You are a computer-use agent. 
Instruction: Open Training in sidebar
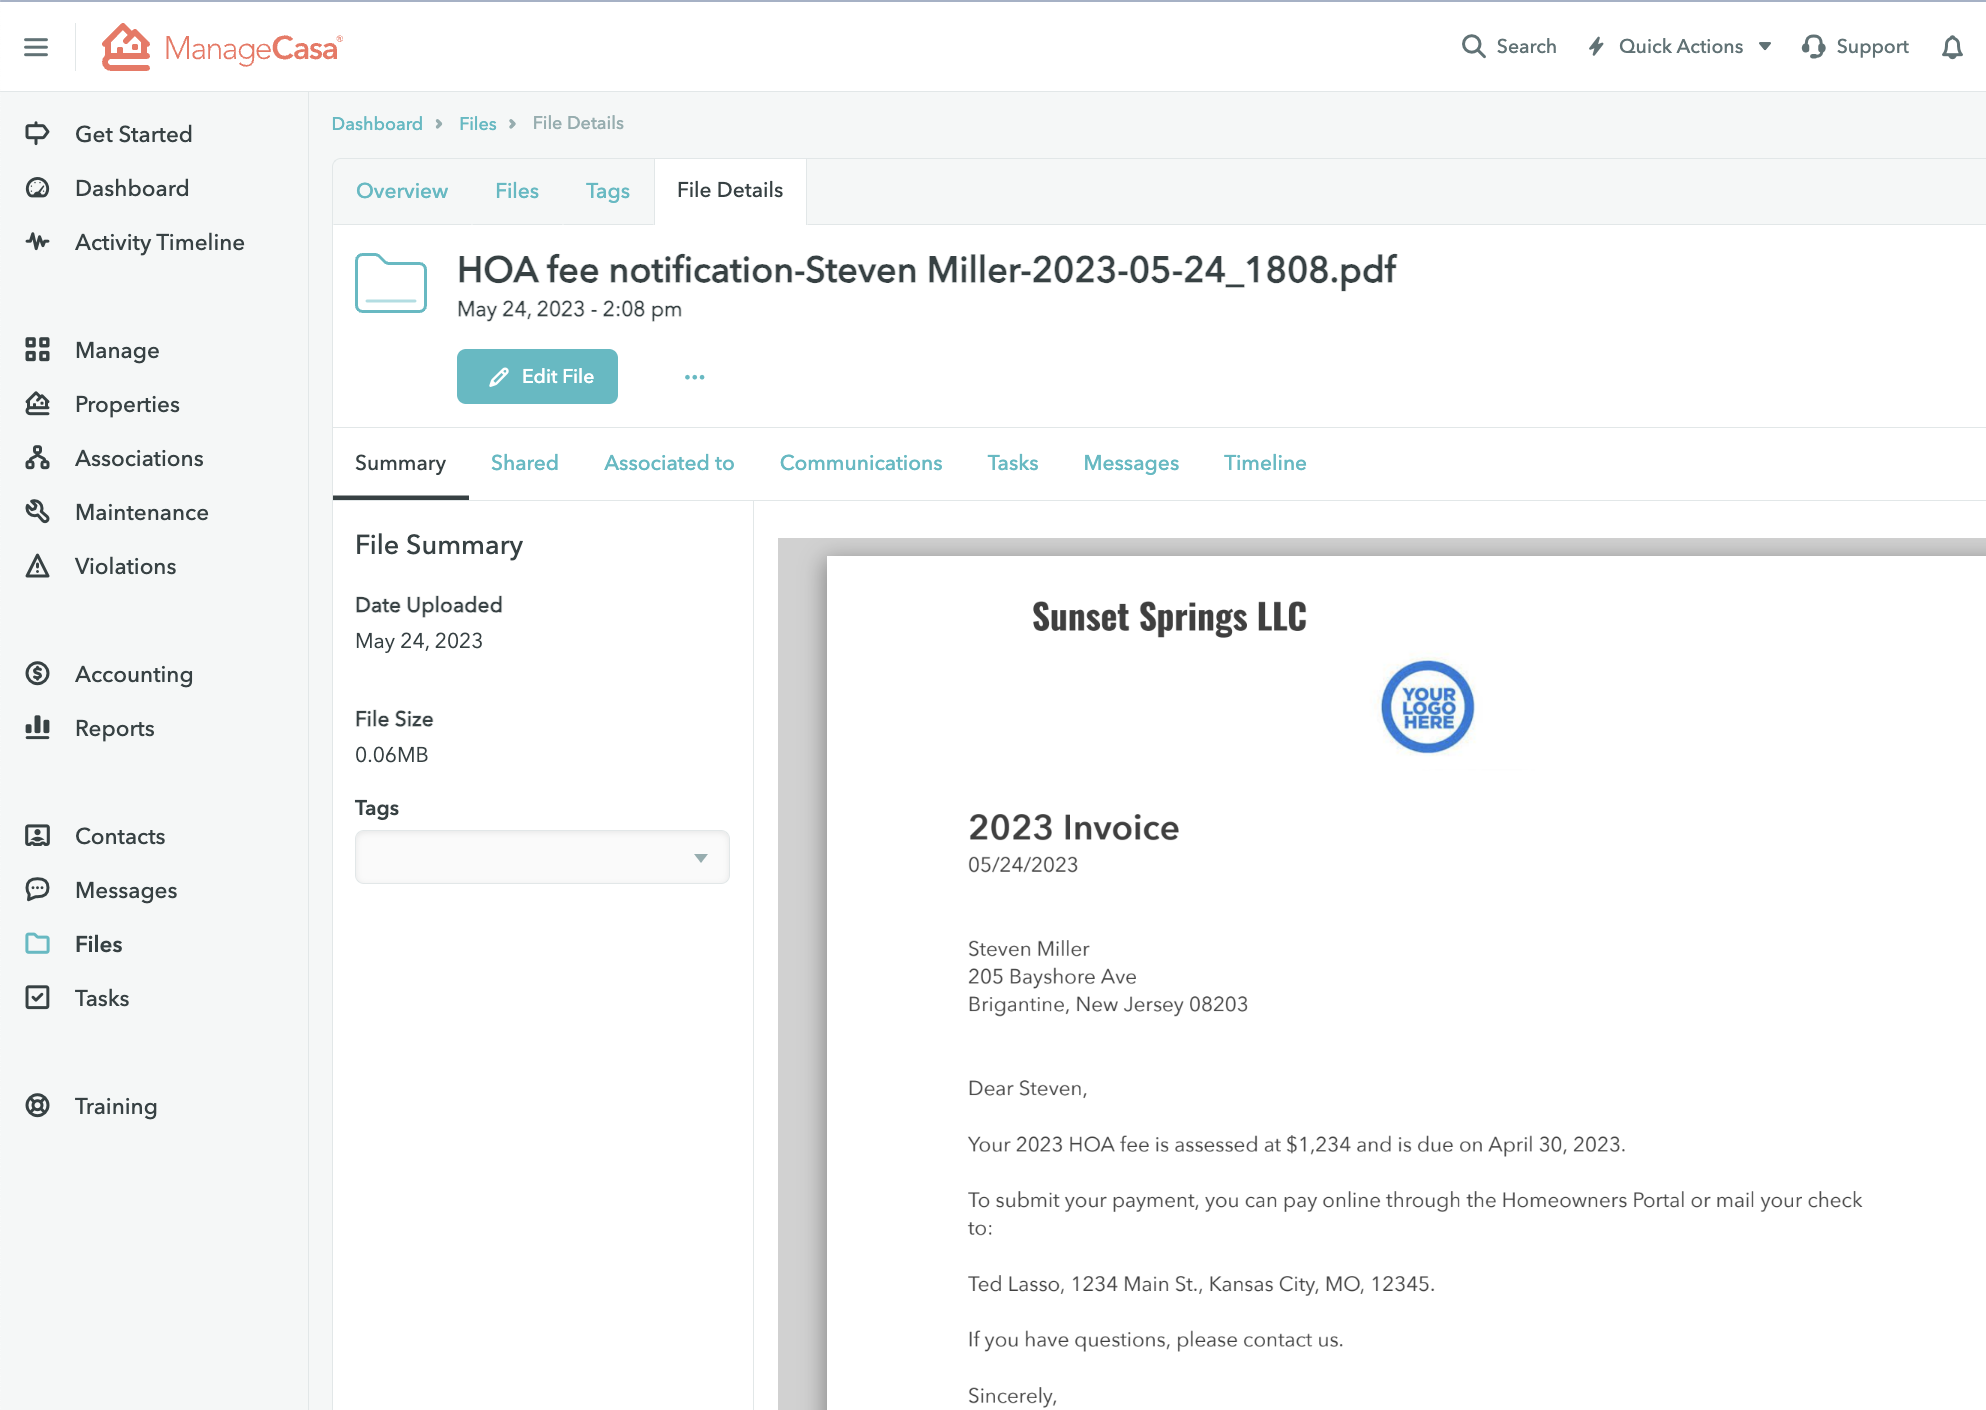tap(116, 1106)
